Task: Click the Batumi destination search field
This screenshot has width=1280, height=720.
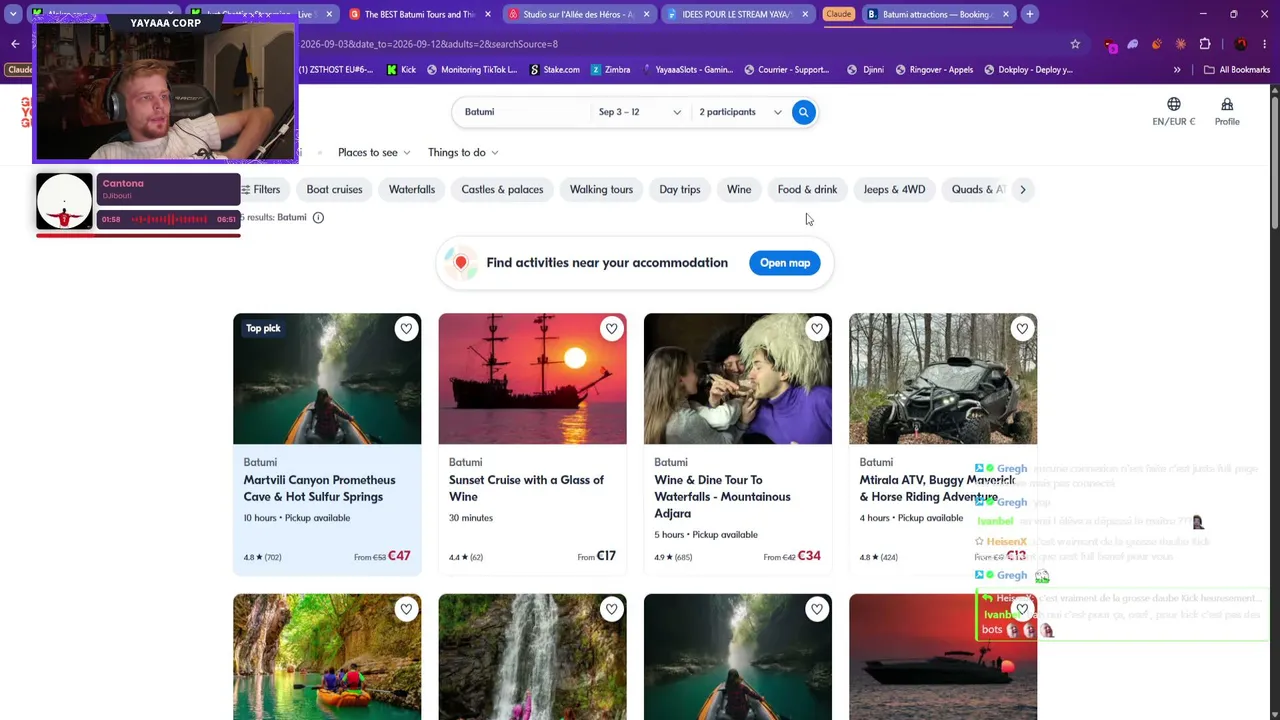Action: tap(522, 112)
